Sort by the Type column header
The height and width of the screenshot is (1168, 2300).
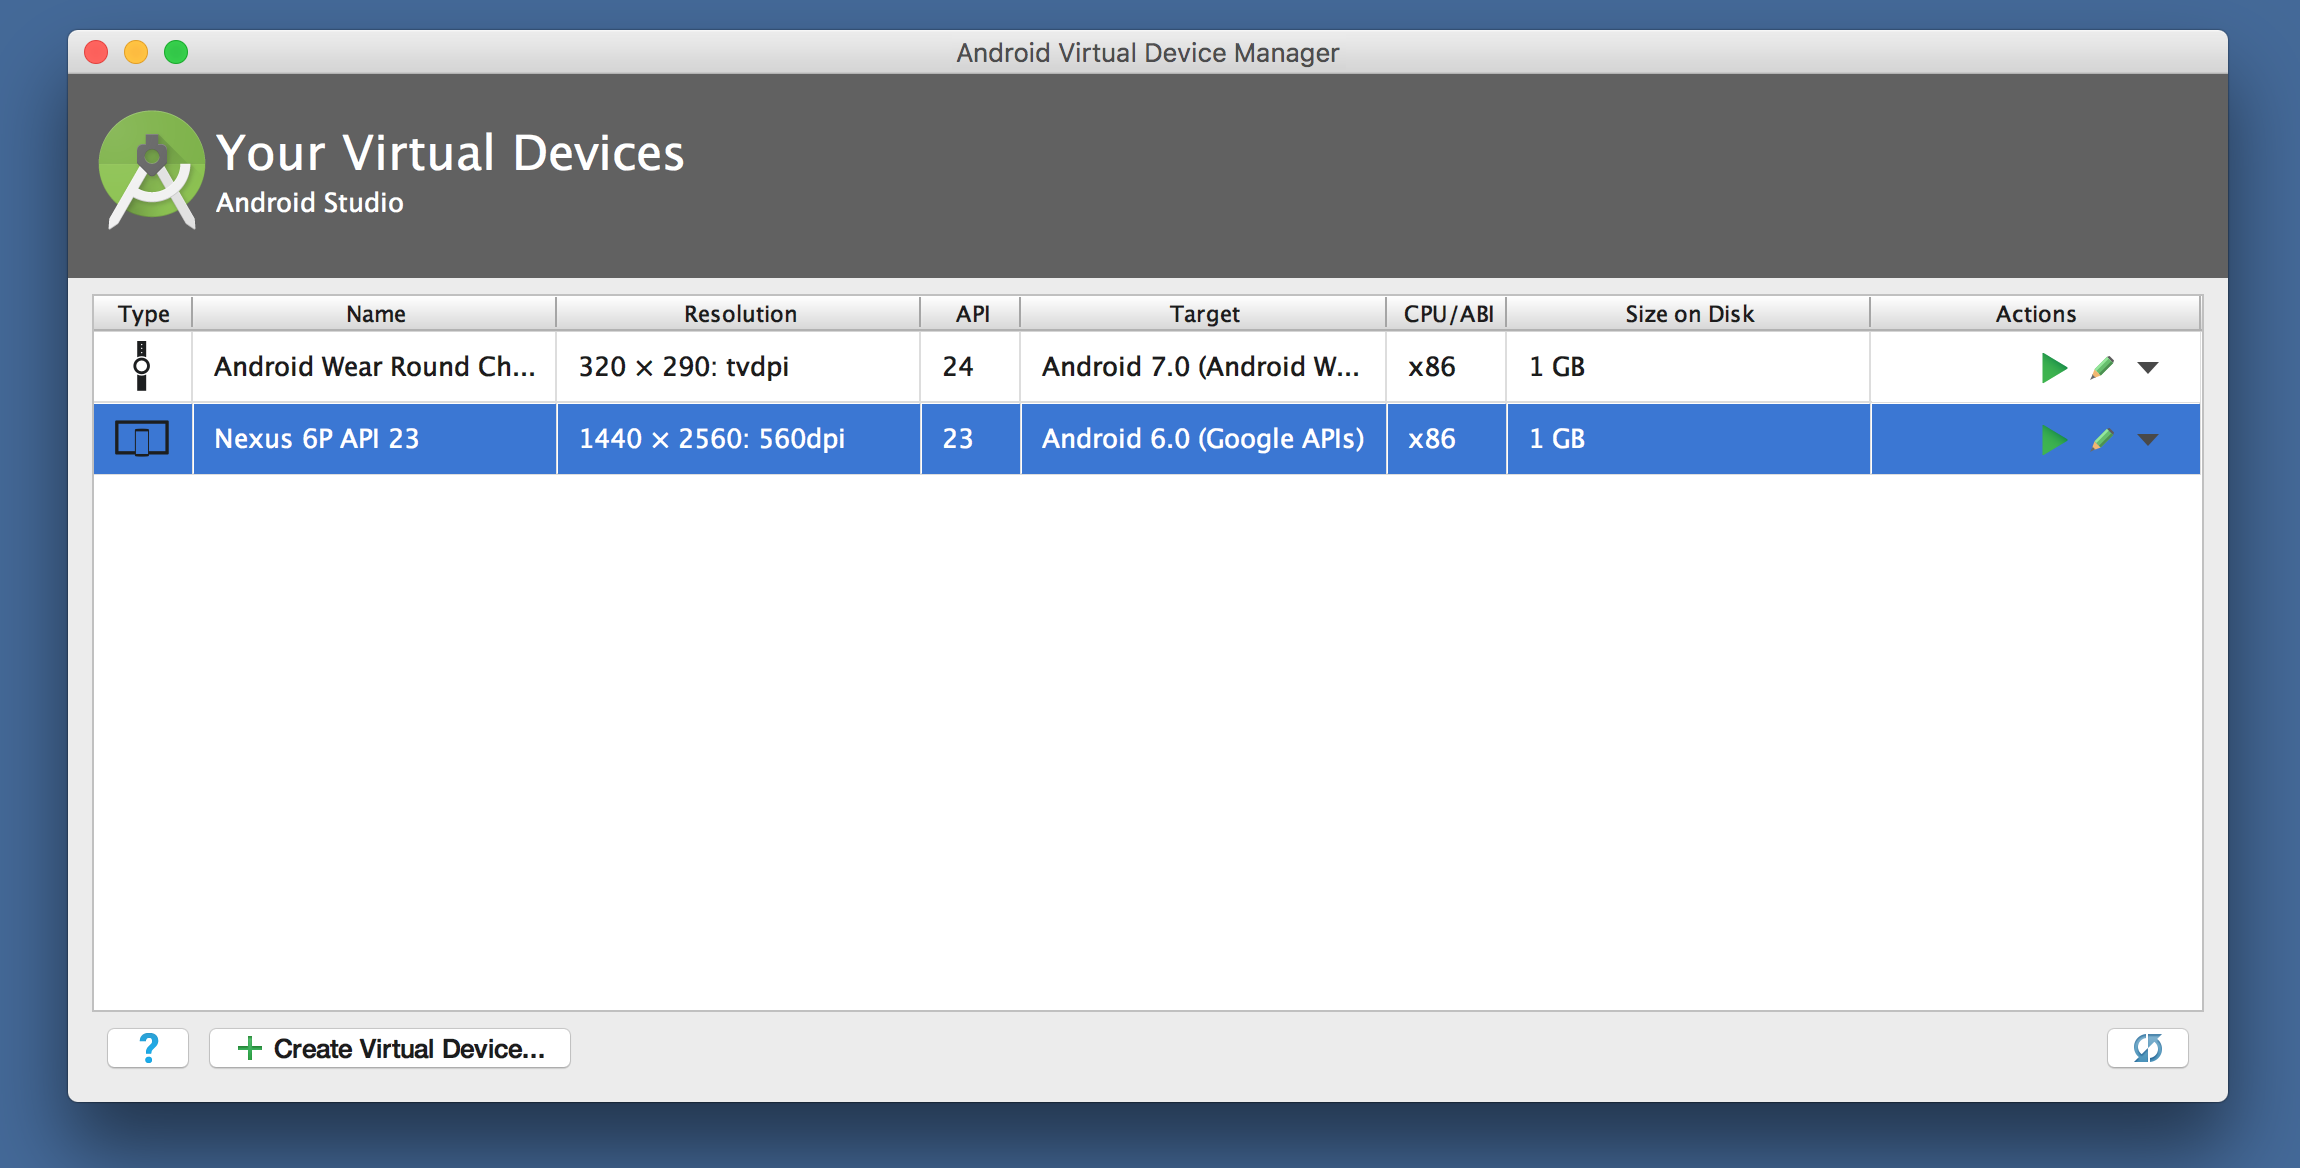click(x=143, y=314)
